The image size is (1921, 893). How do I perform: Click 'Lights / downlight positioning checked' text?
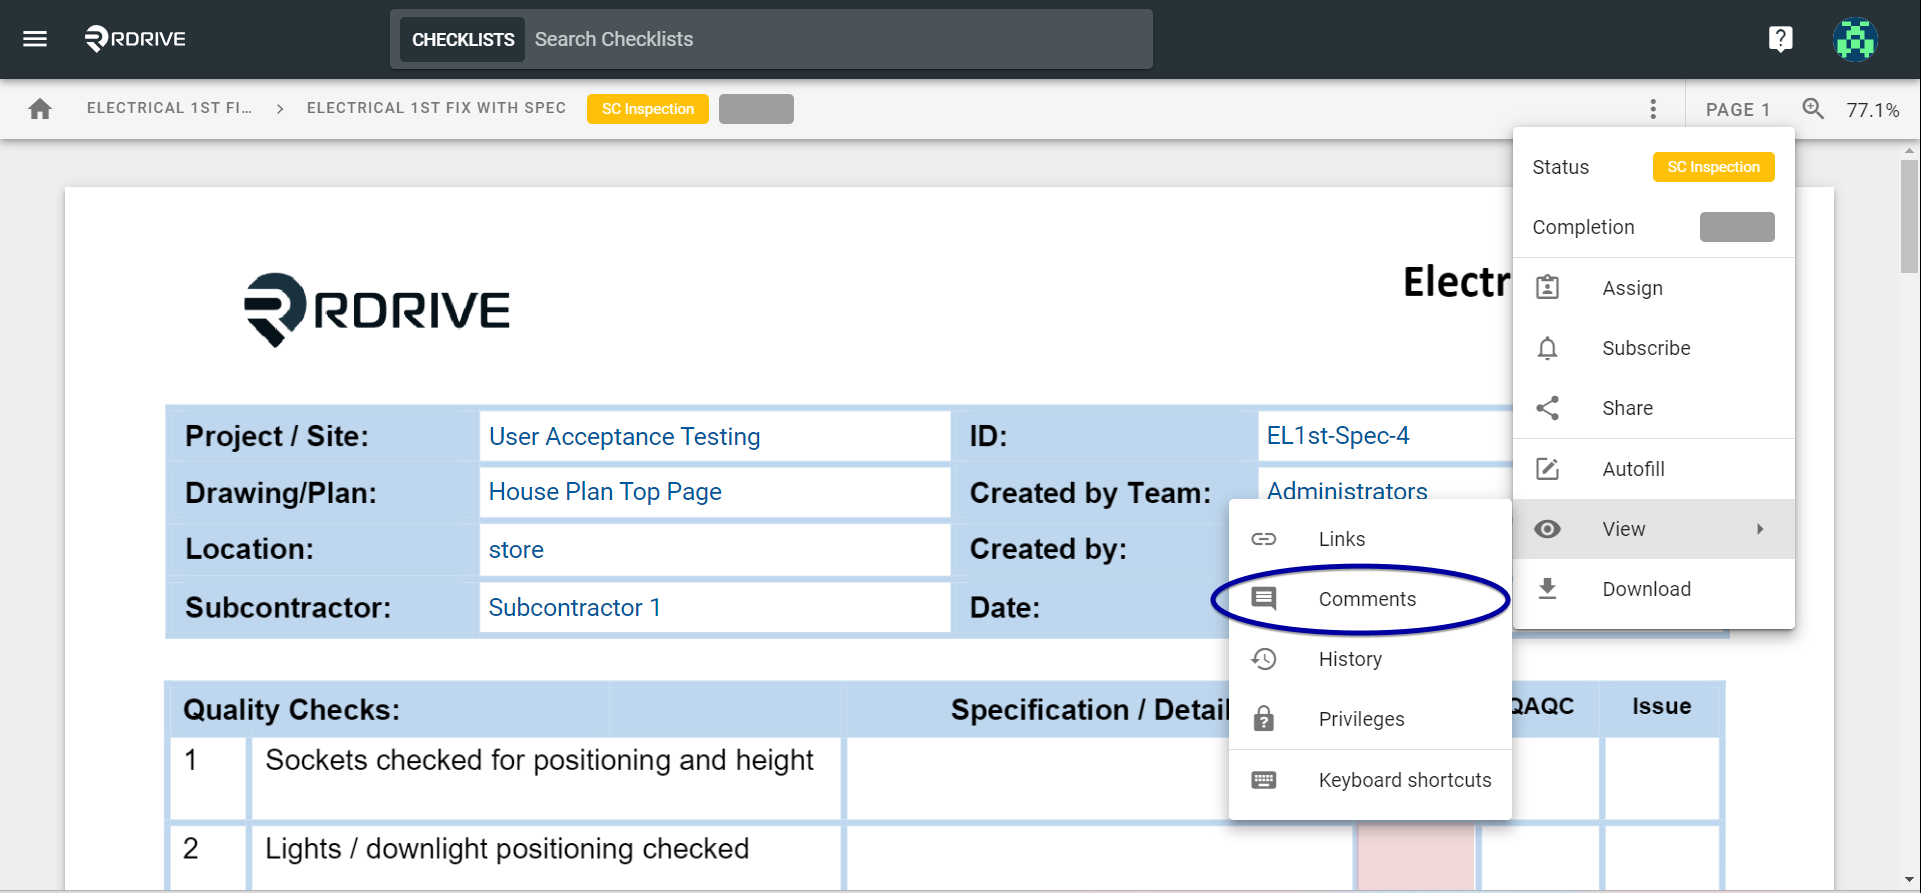pos(507,849)
